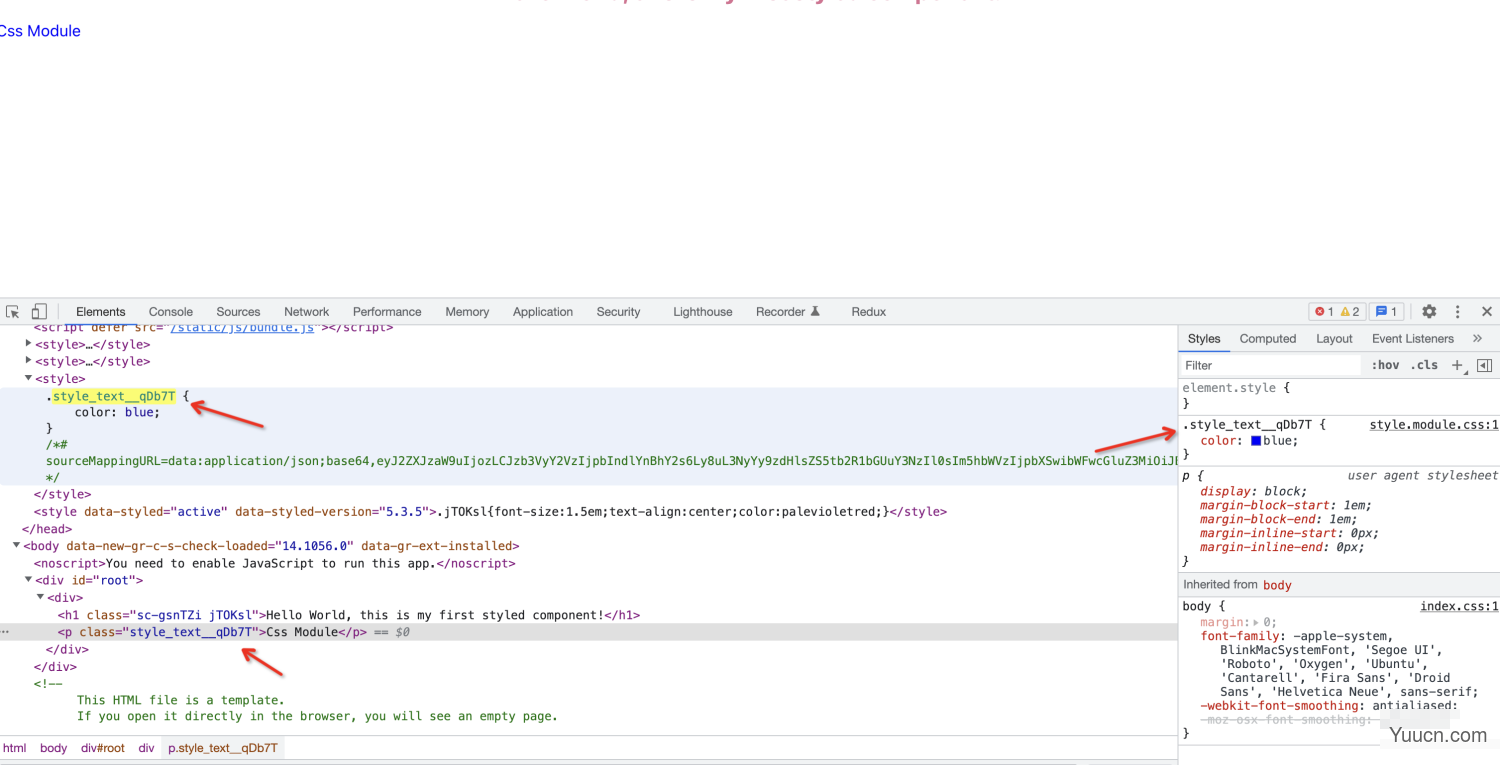
Task: Open DevTools settings gear
Action: 1429,312
